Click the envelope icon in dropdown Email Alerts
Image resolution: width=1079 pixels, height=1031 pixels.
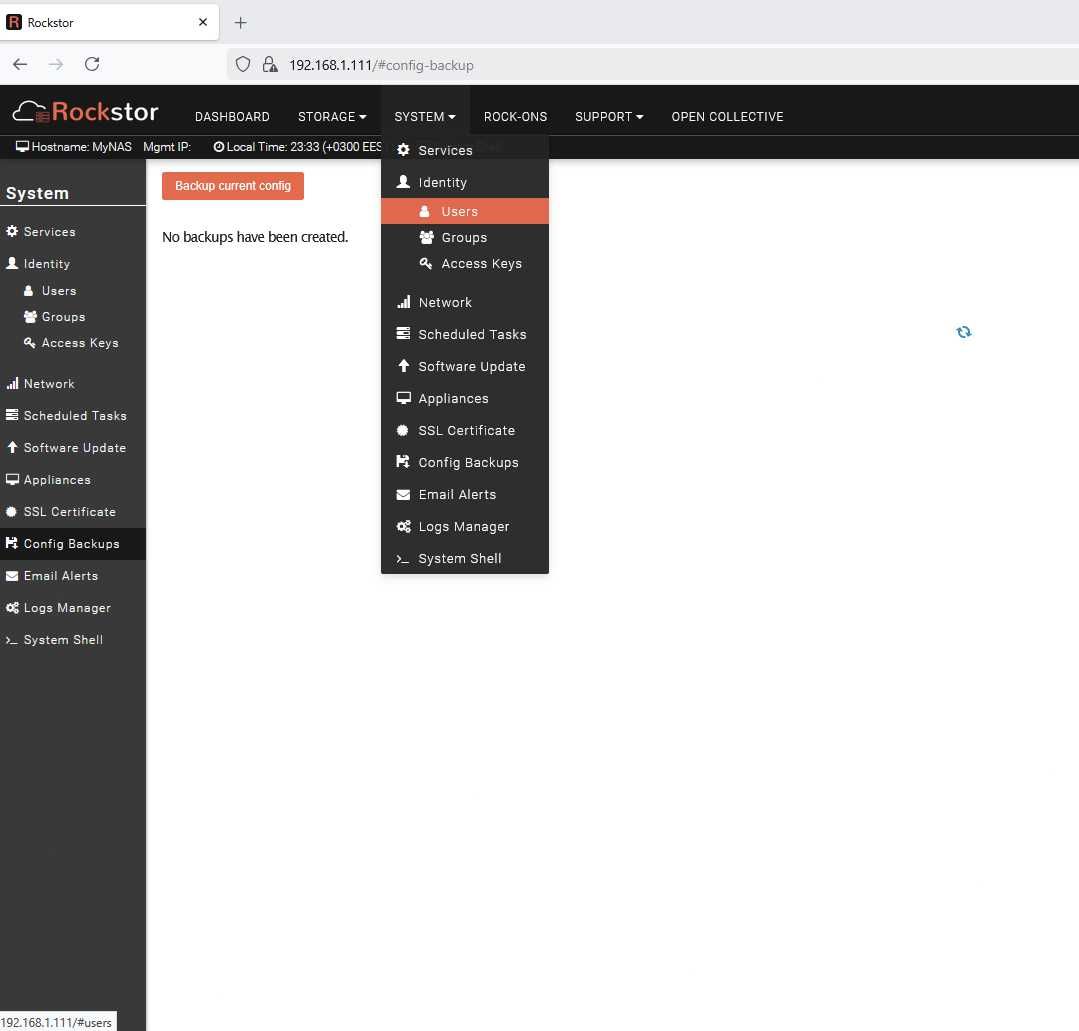coord(403,494)
